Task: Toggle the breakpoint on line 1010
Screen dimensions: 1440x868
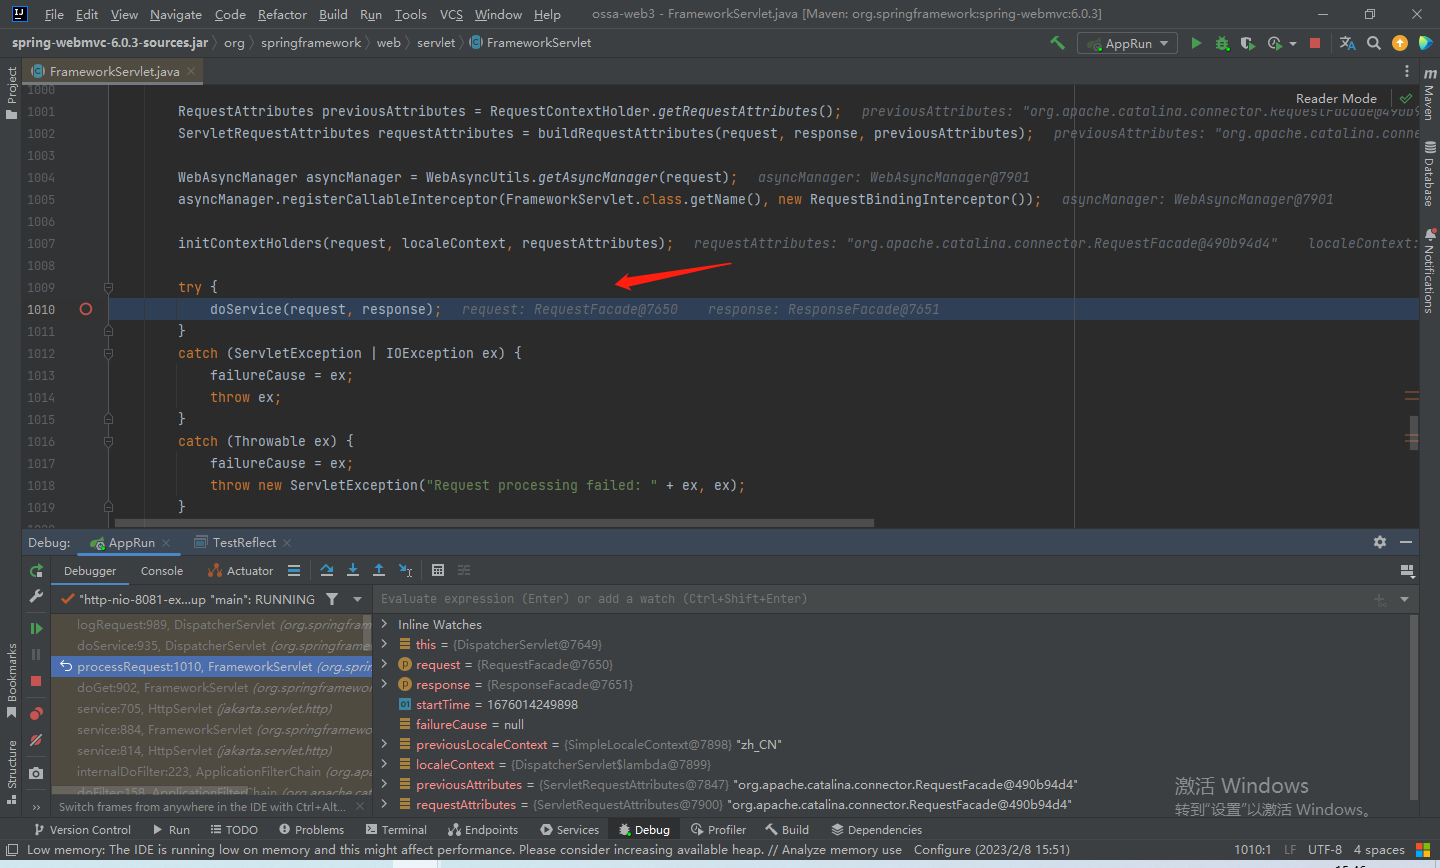Action: (x=86, y=309)
